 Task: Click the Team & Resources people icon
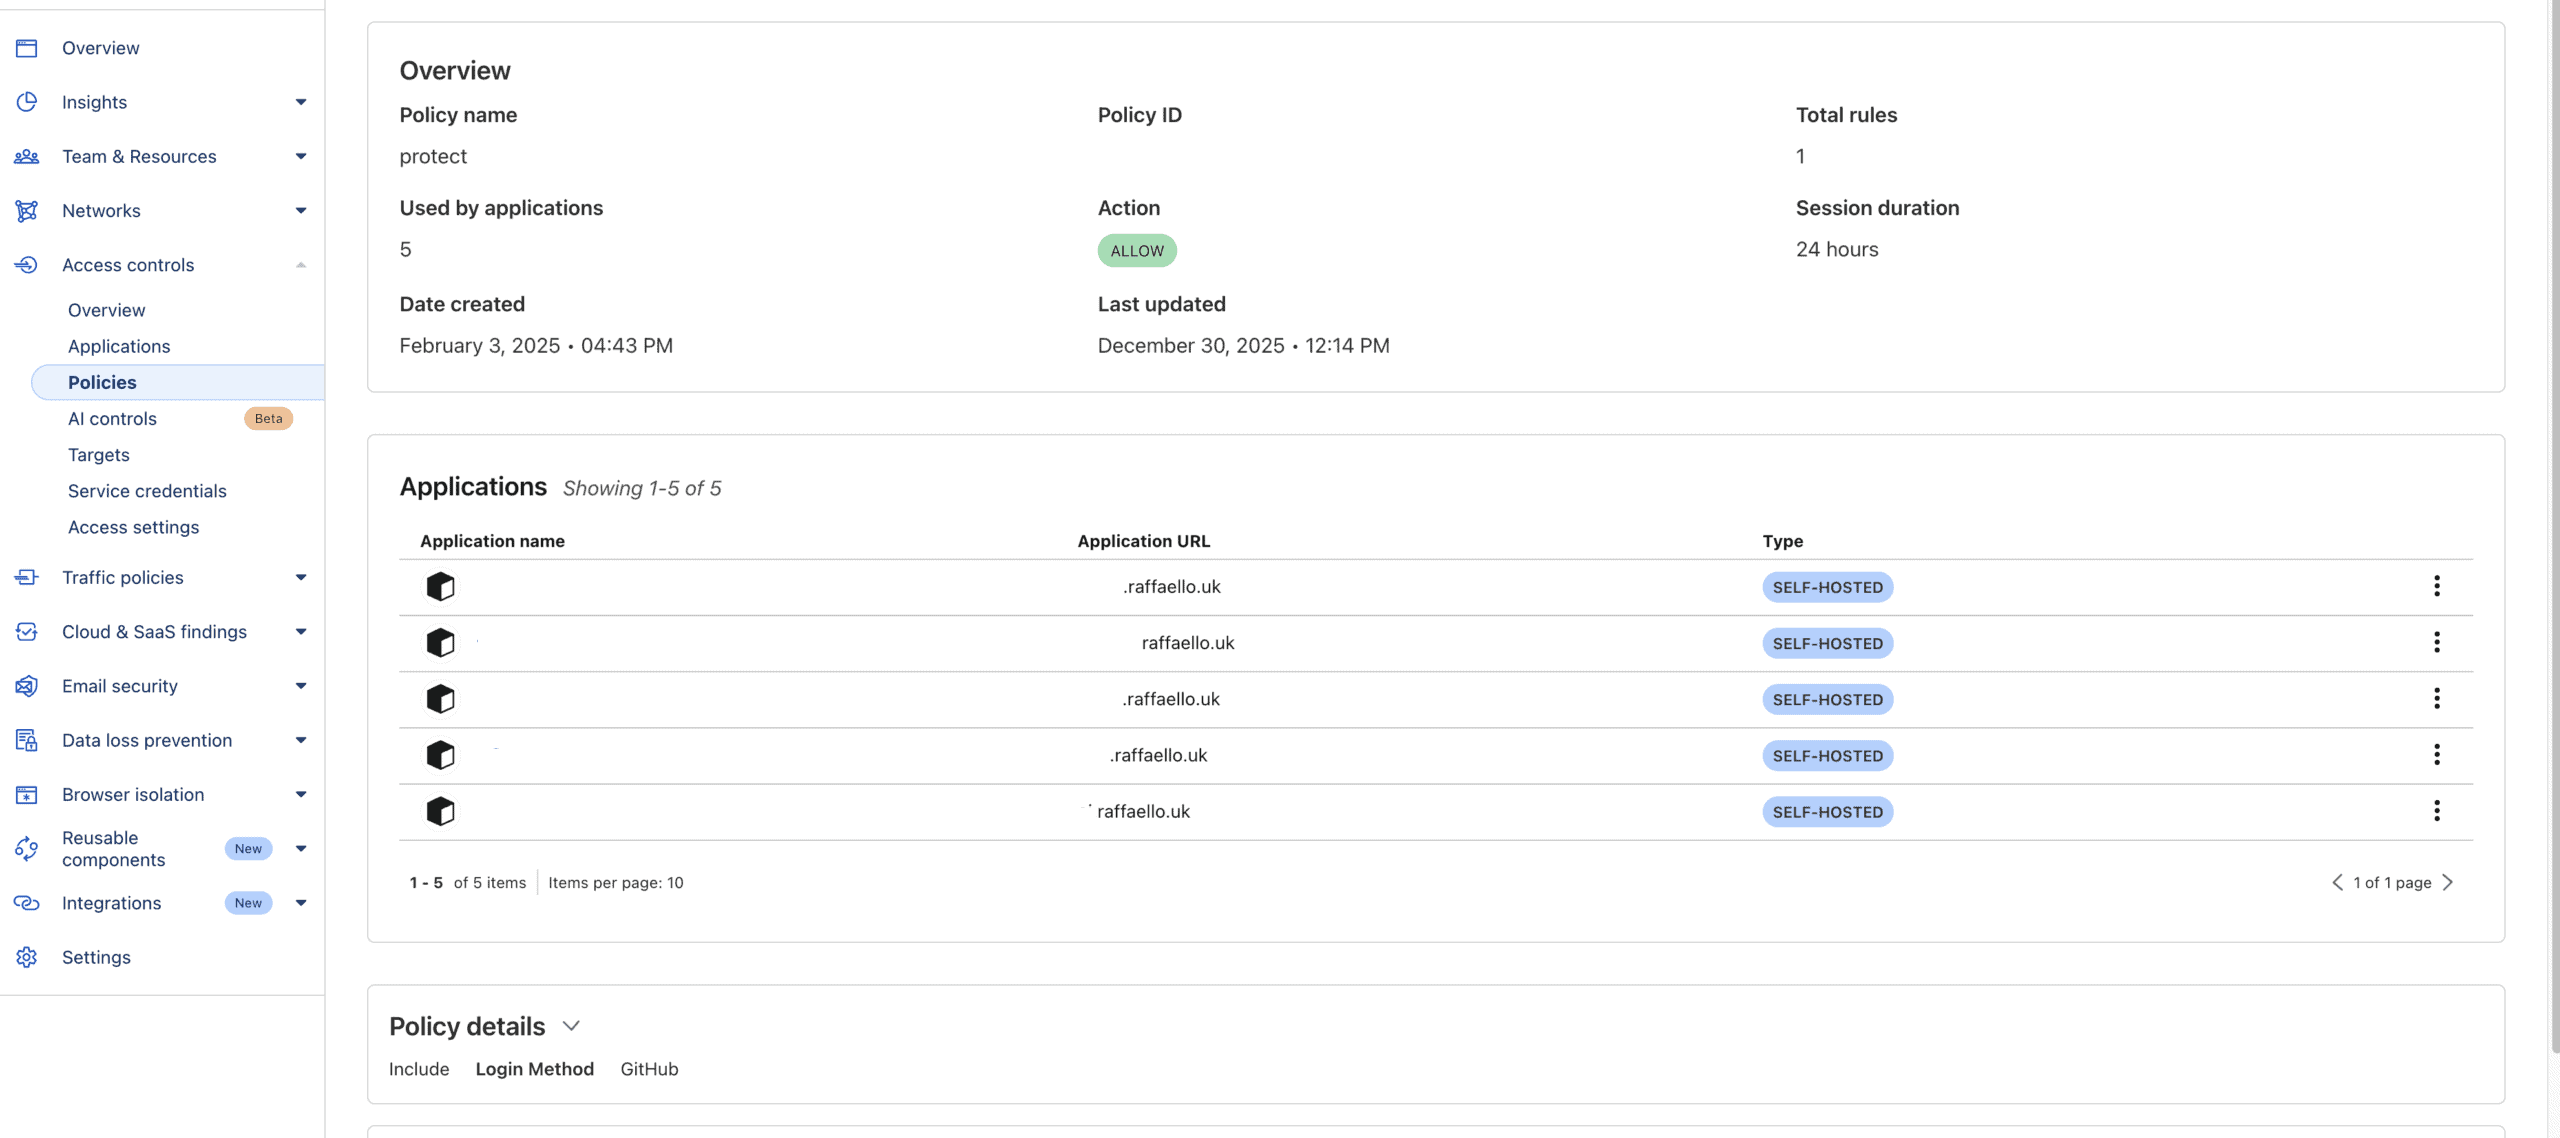(27, 156)
